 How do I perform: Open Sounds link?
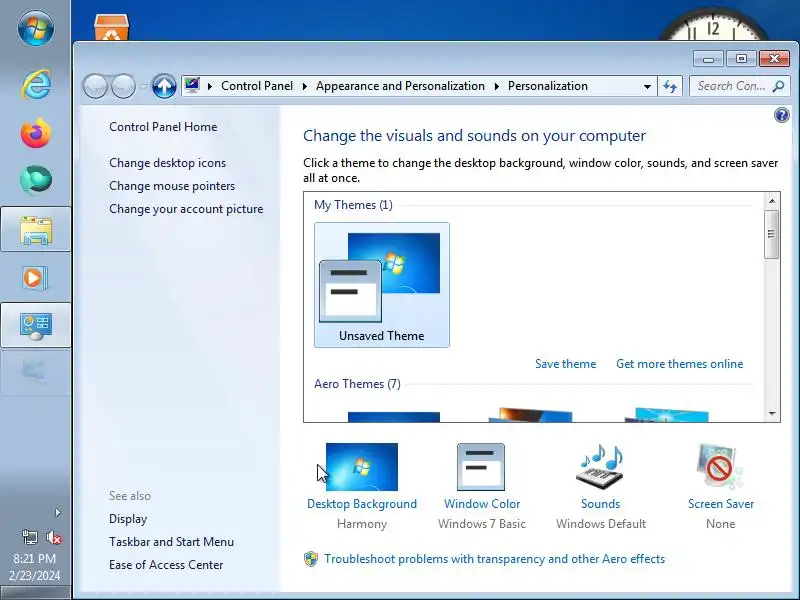(x=601, y=504)
